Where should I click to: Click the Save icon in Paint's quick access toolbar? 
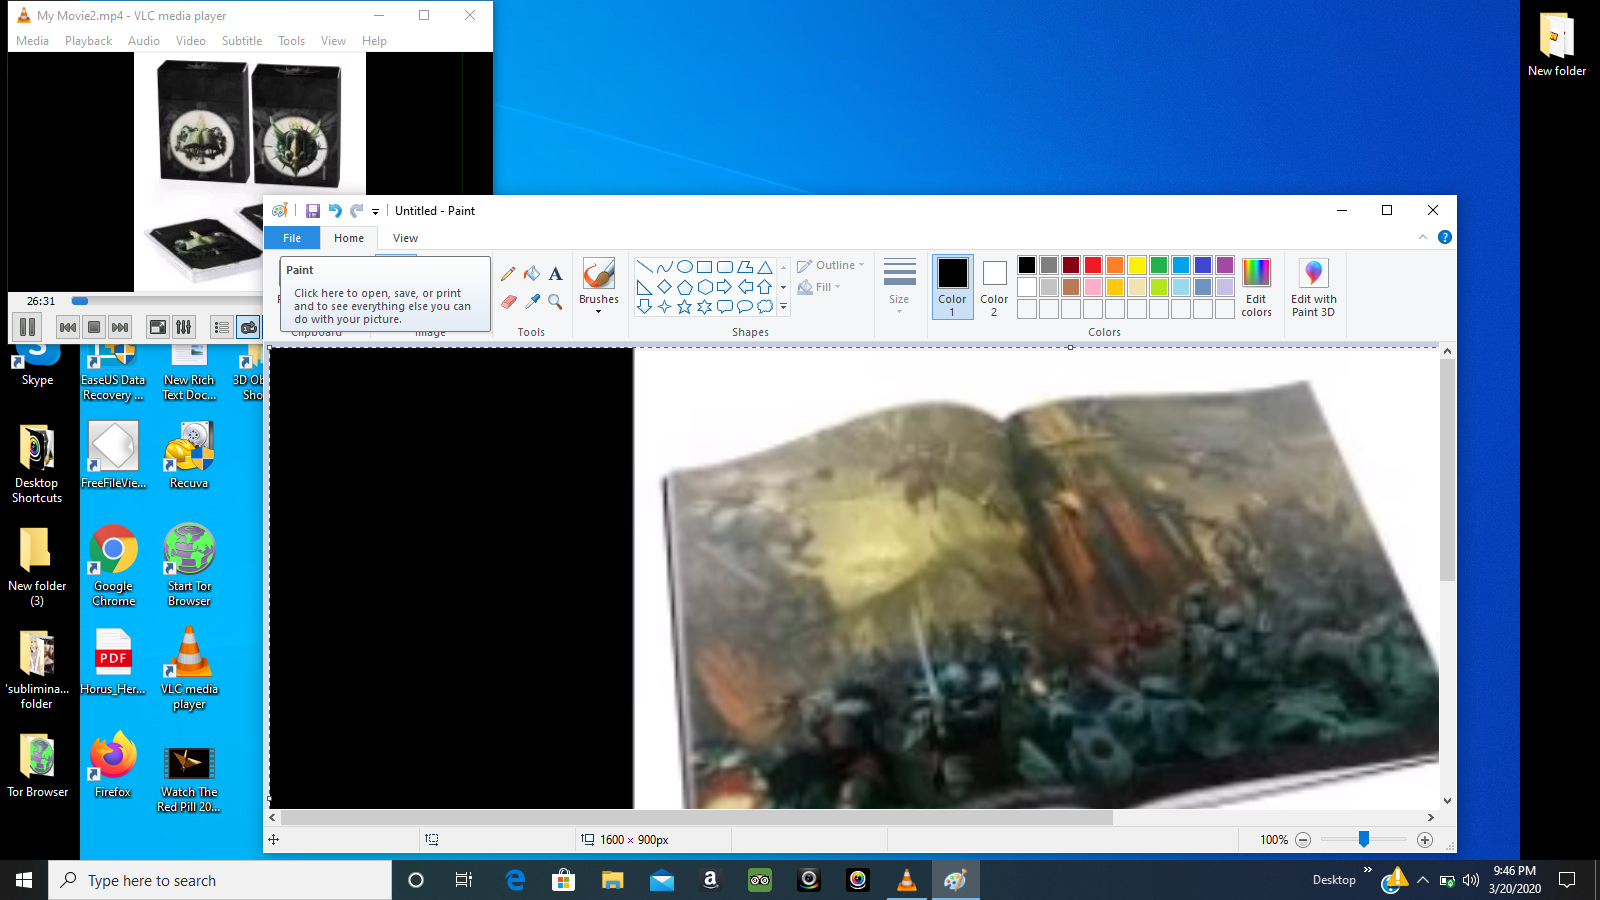pyautogui.click(x=313, y=211)
